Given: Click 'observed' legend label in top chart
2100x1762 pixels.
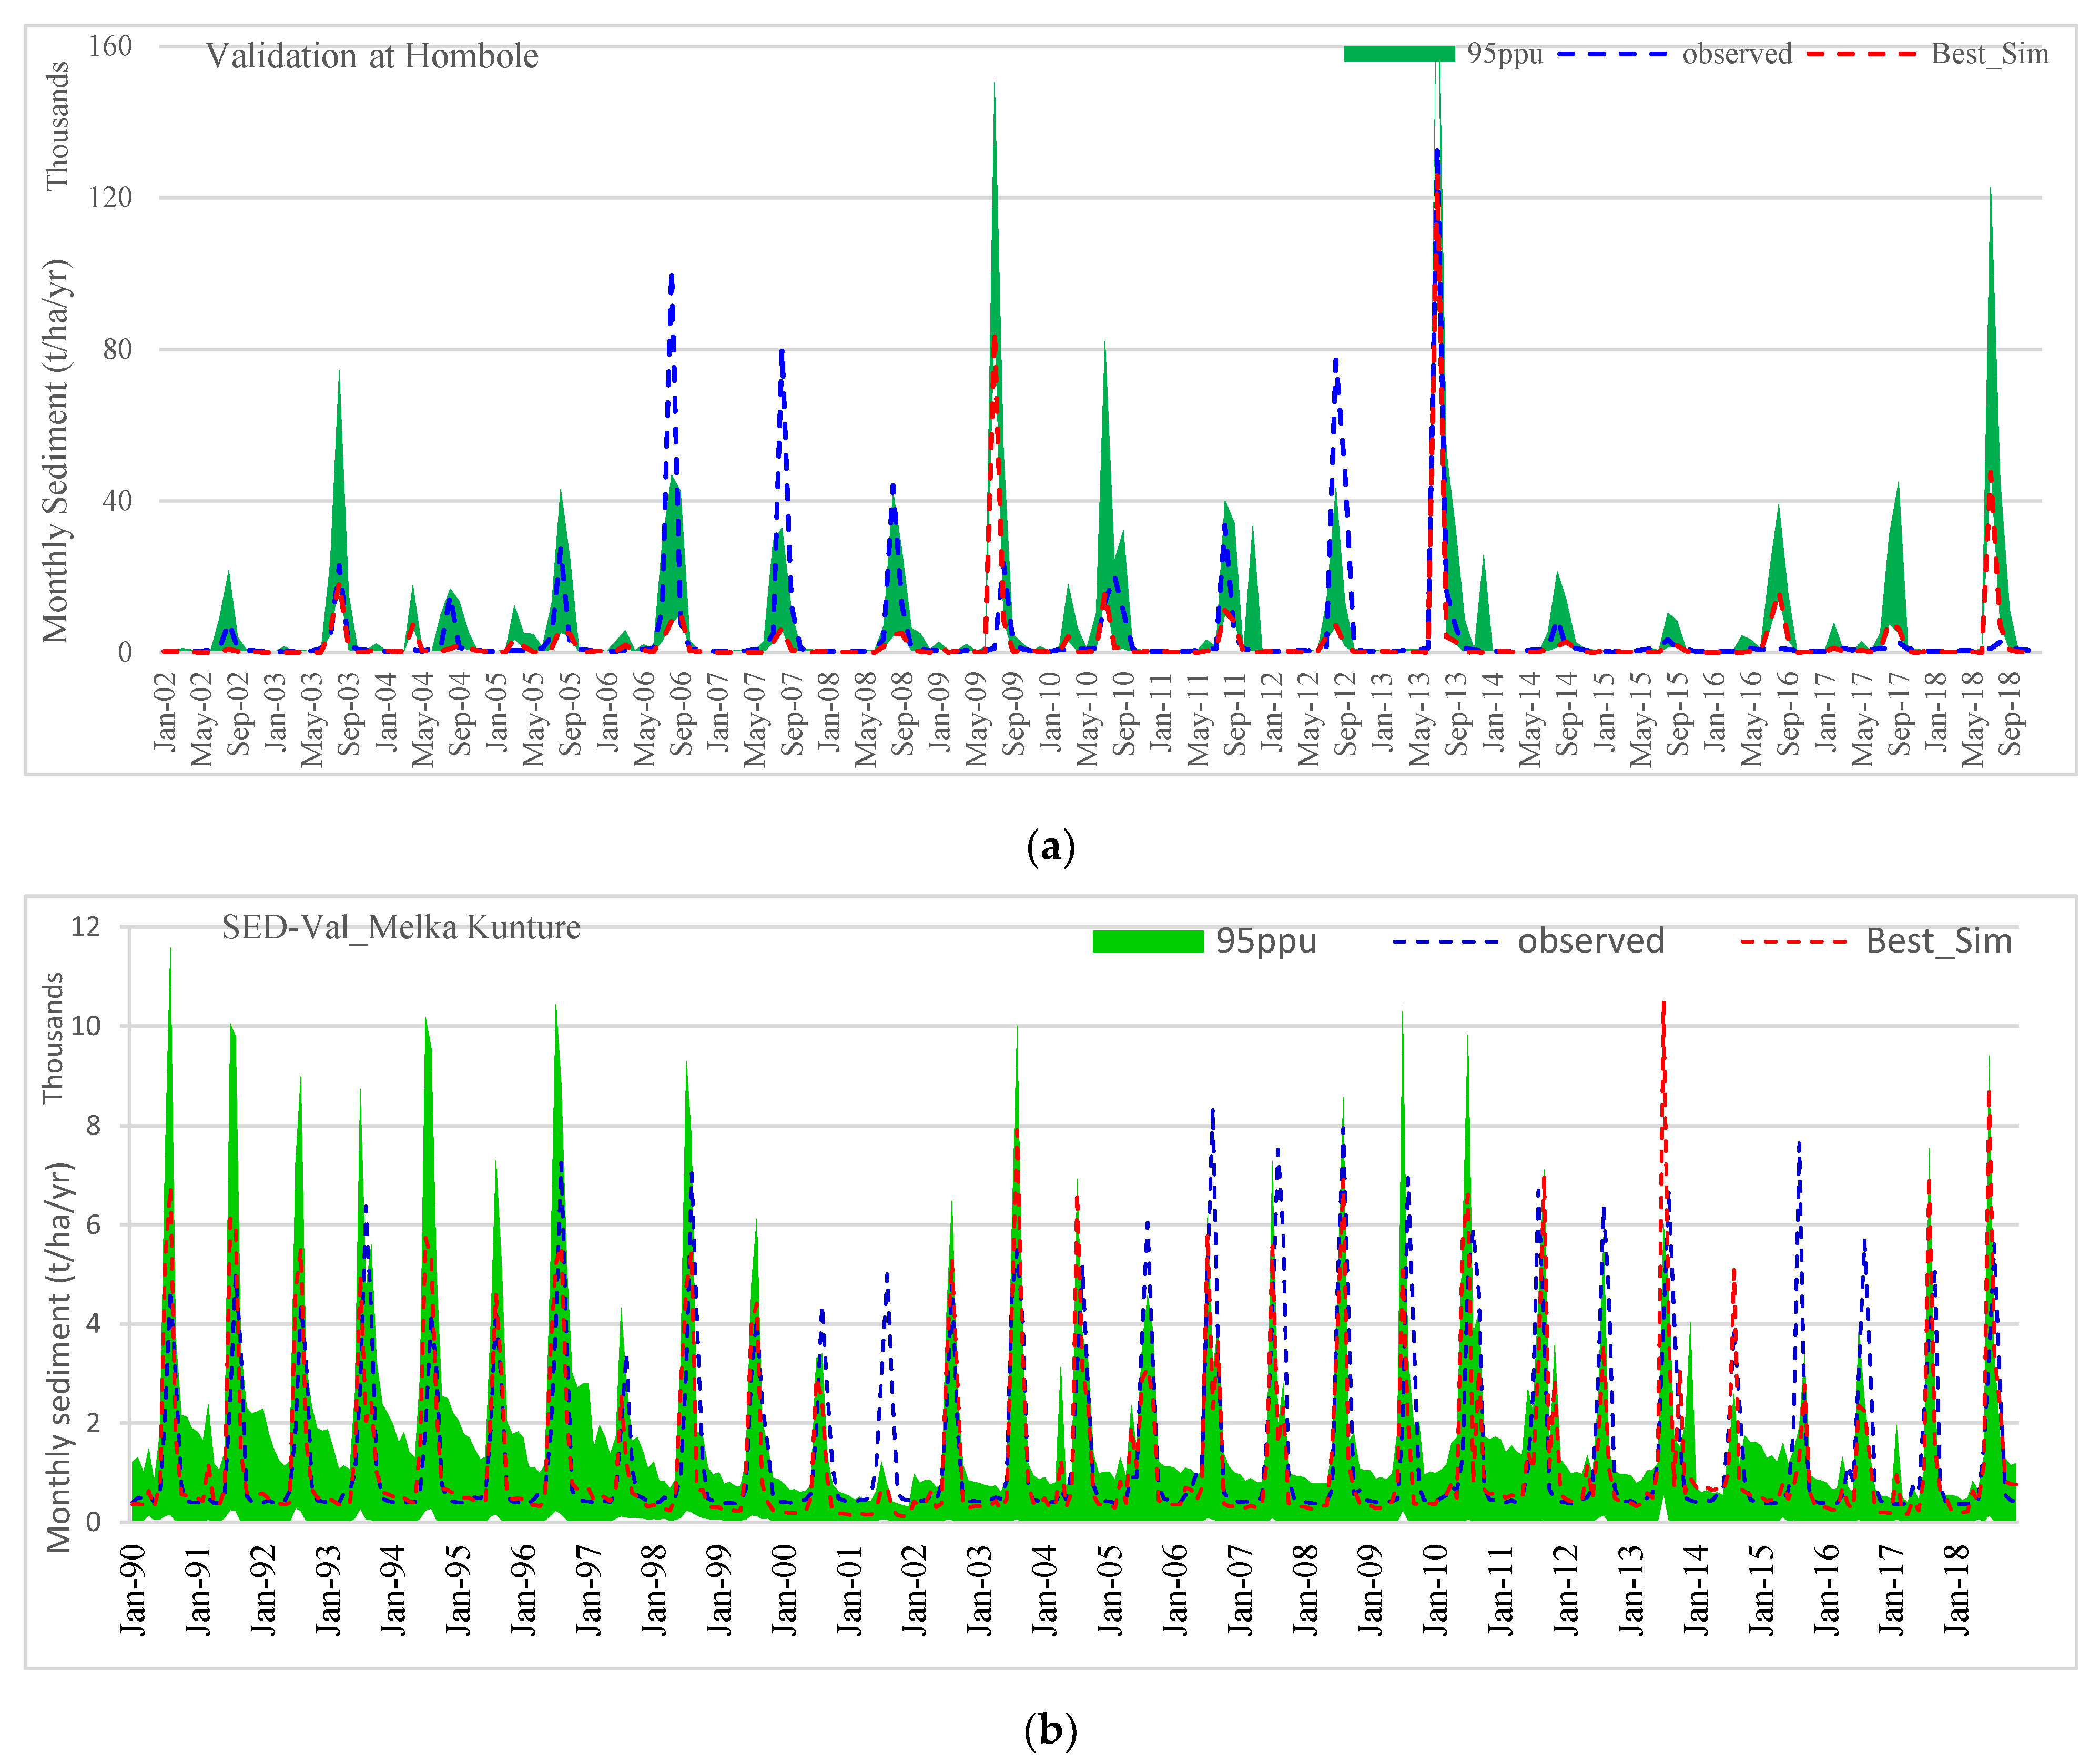Looking at the screenshot, I should (1737, 54).
